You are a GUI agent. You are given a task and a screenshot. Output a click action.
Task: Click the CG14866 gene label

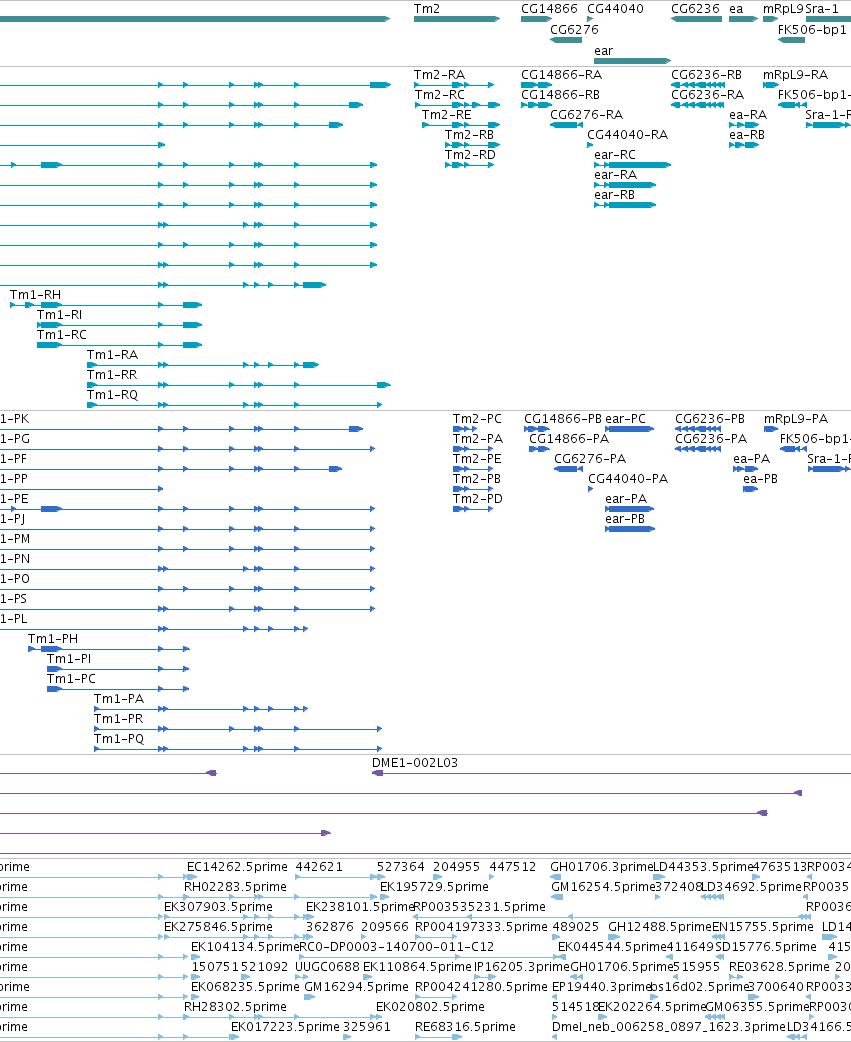click(549, 9)
